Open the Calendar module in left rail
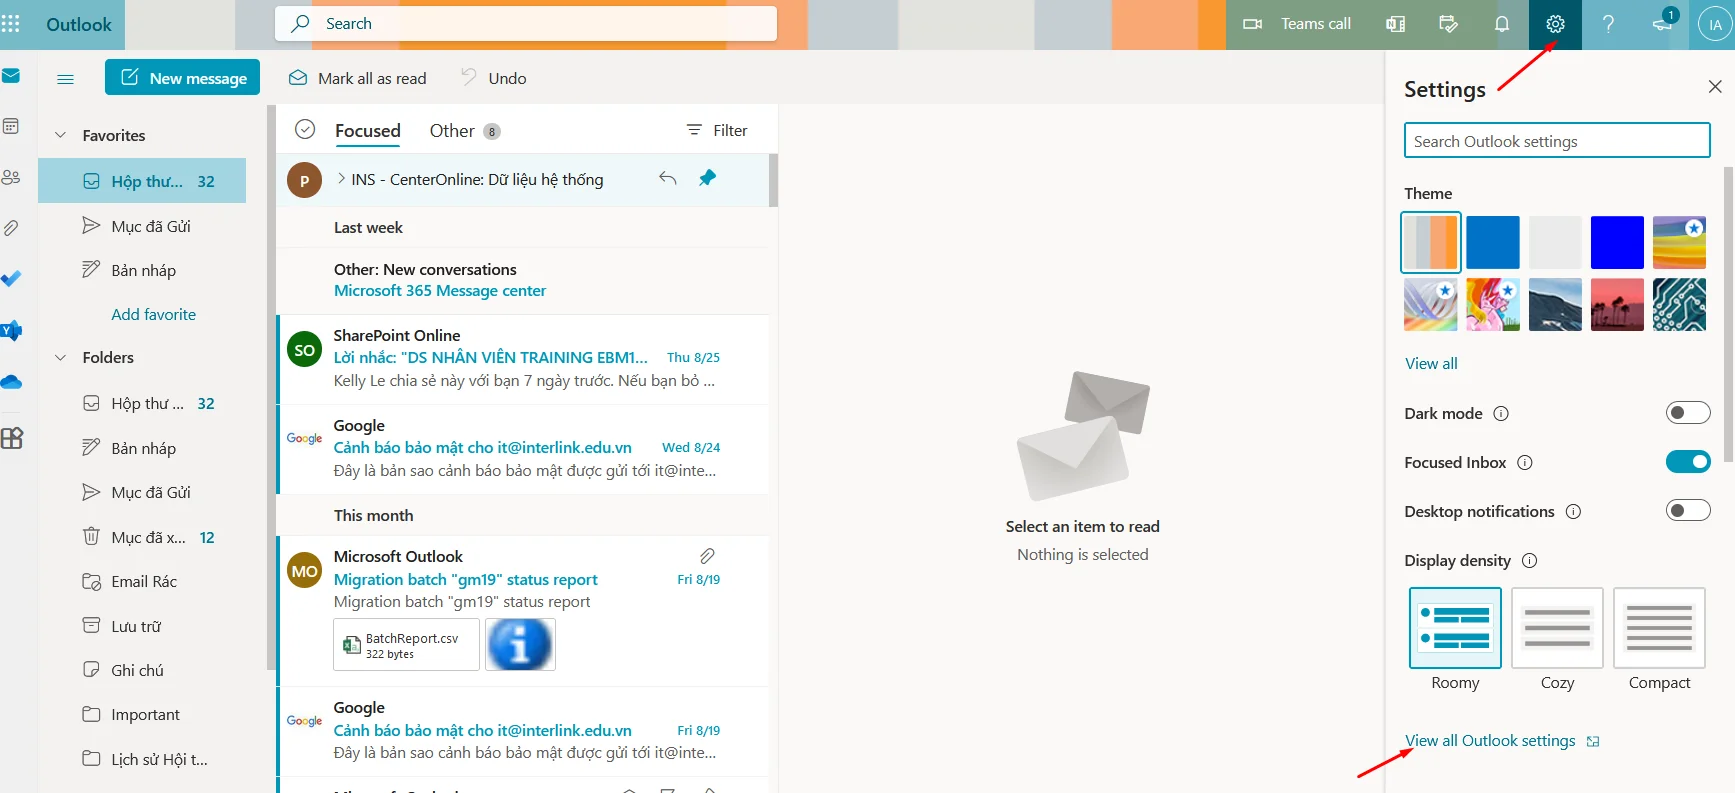 pos(11,126)
